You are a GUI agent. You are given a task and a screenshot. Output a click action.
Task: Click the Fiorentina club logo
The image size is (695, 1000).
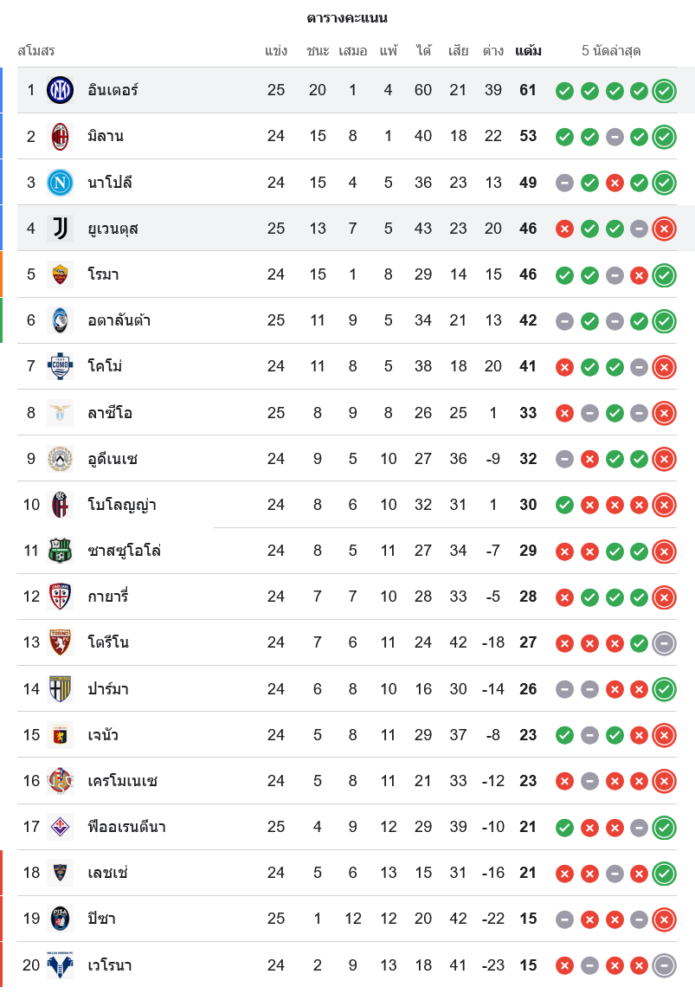(x=60, y=827)
